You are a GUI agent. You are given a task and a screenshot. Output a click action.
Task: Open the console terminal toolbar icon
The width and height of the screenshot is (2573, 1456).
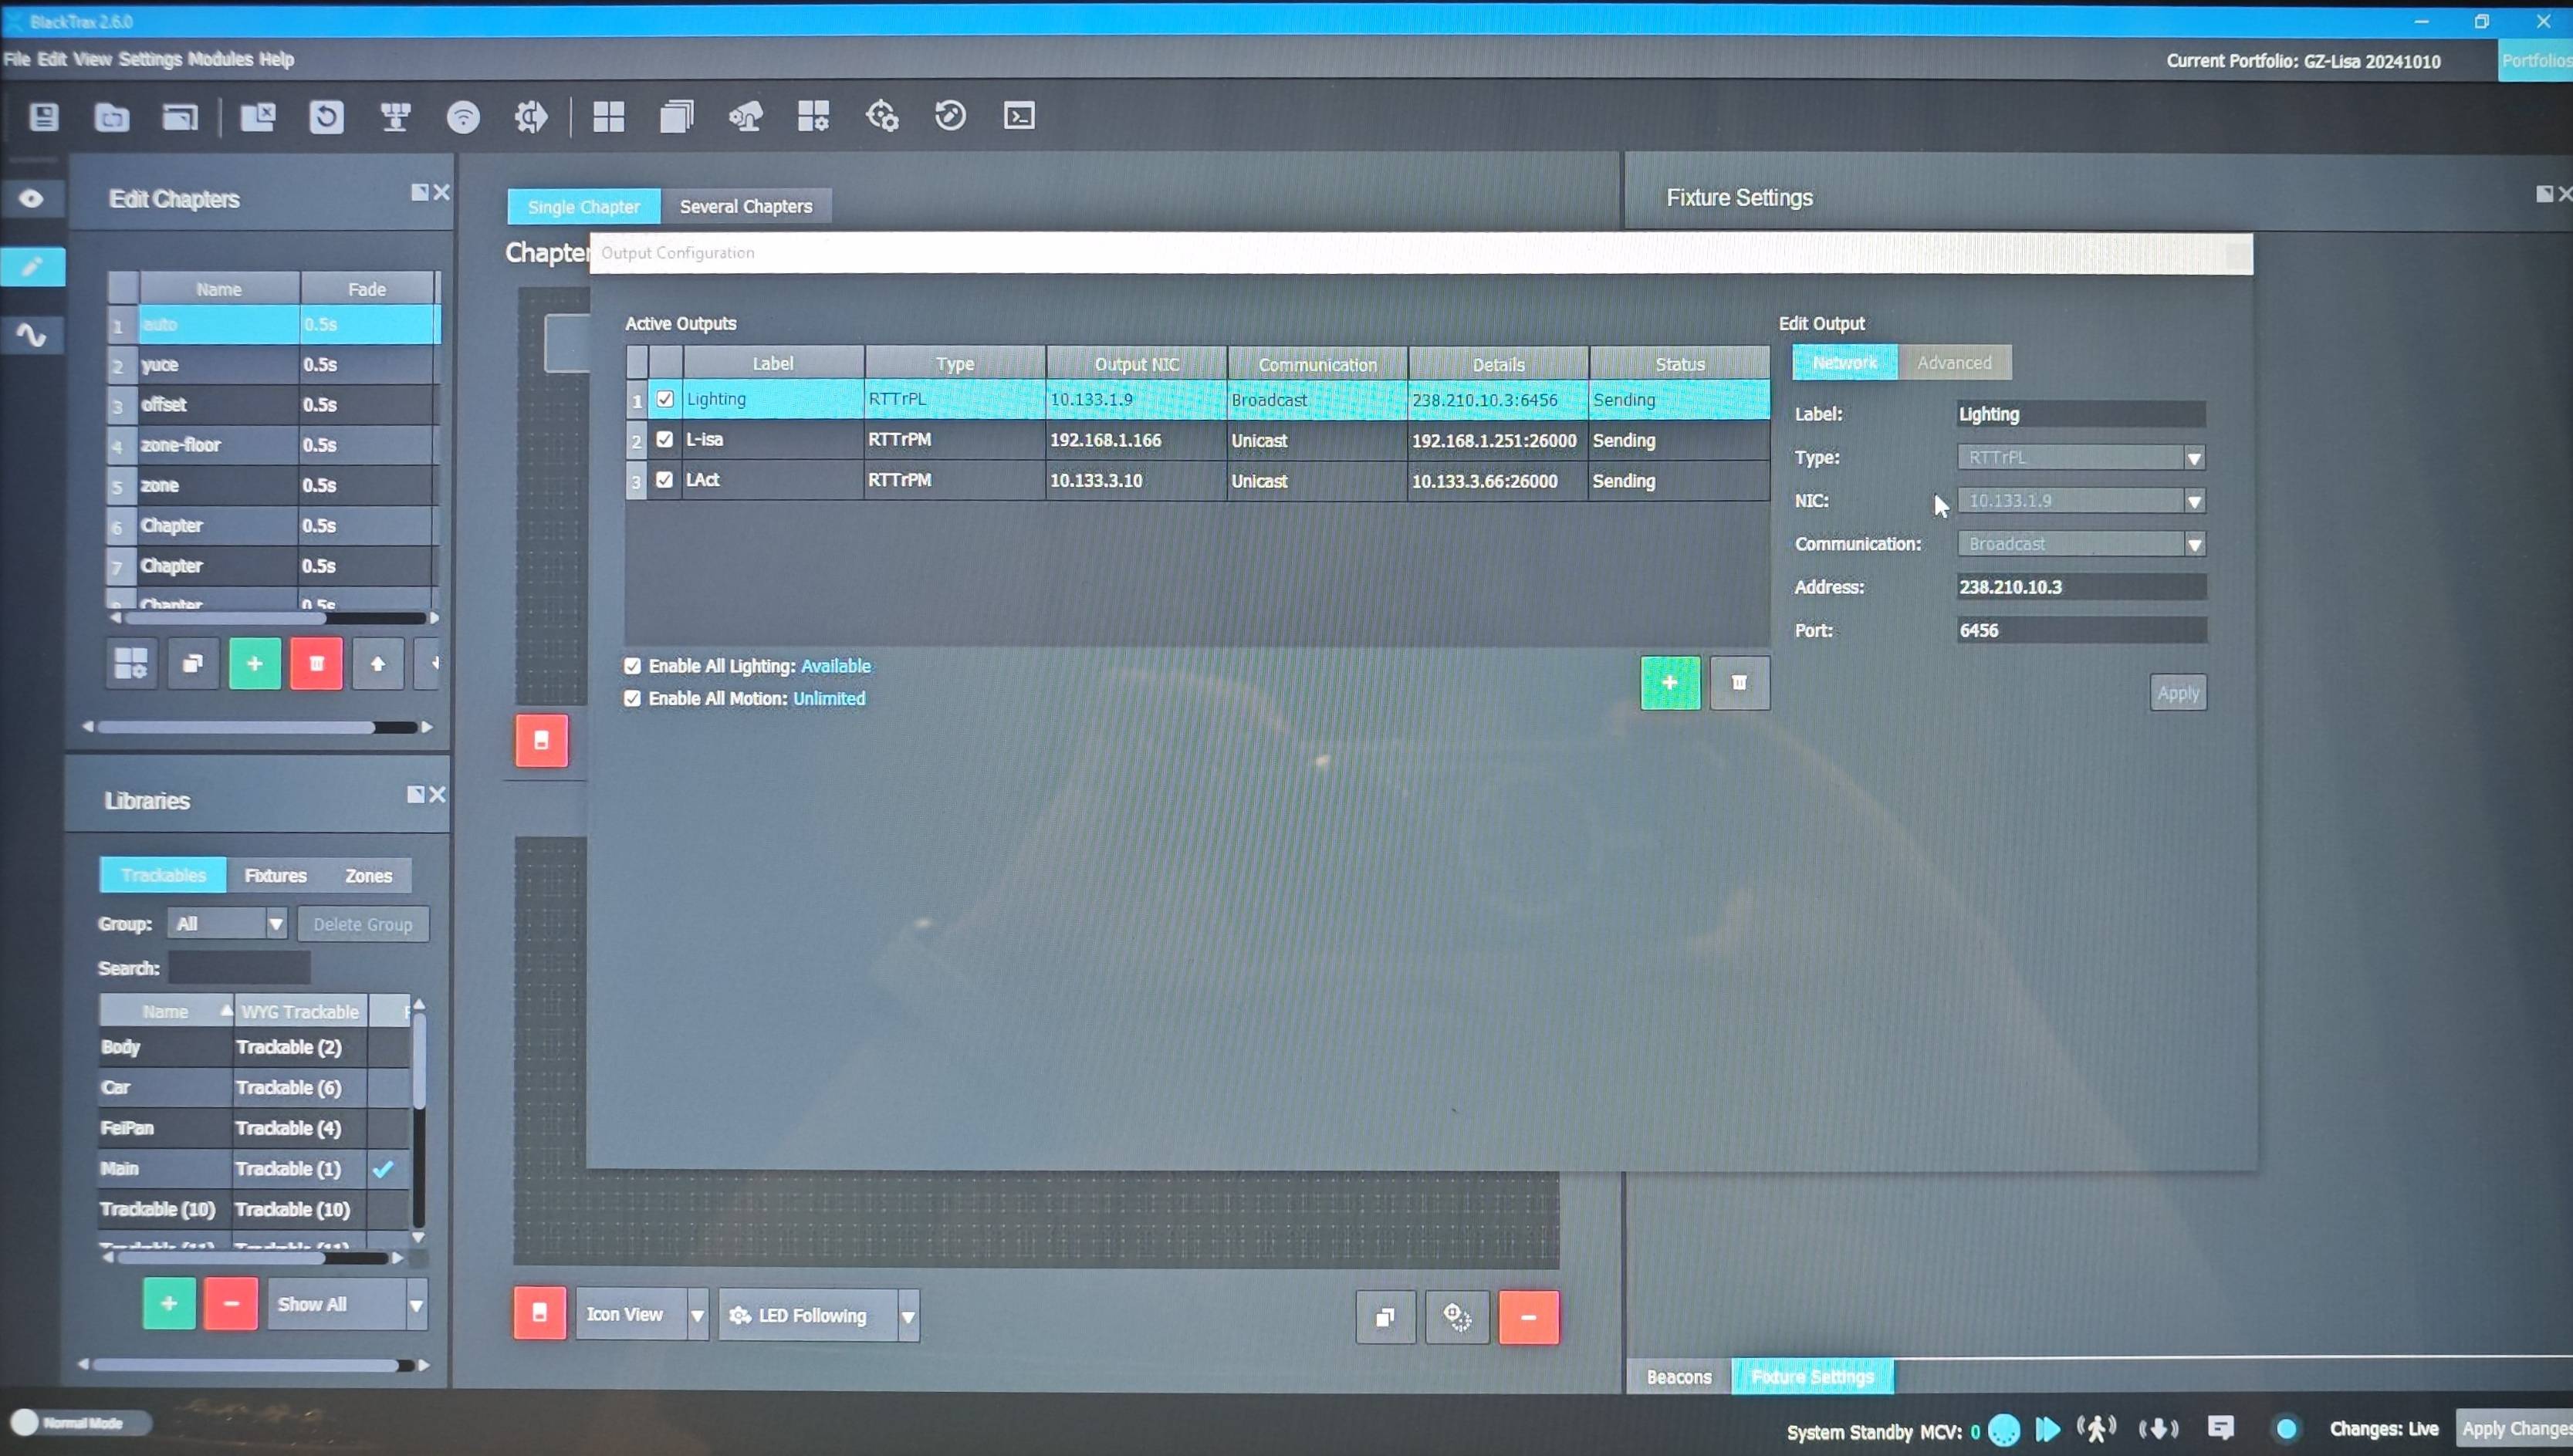[x=1018, y=117]
